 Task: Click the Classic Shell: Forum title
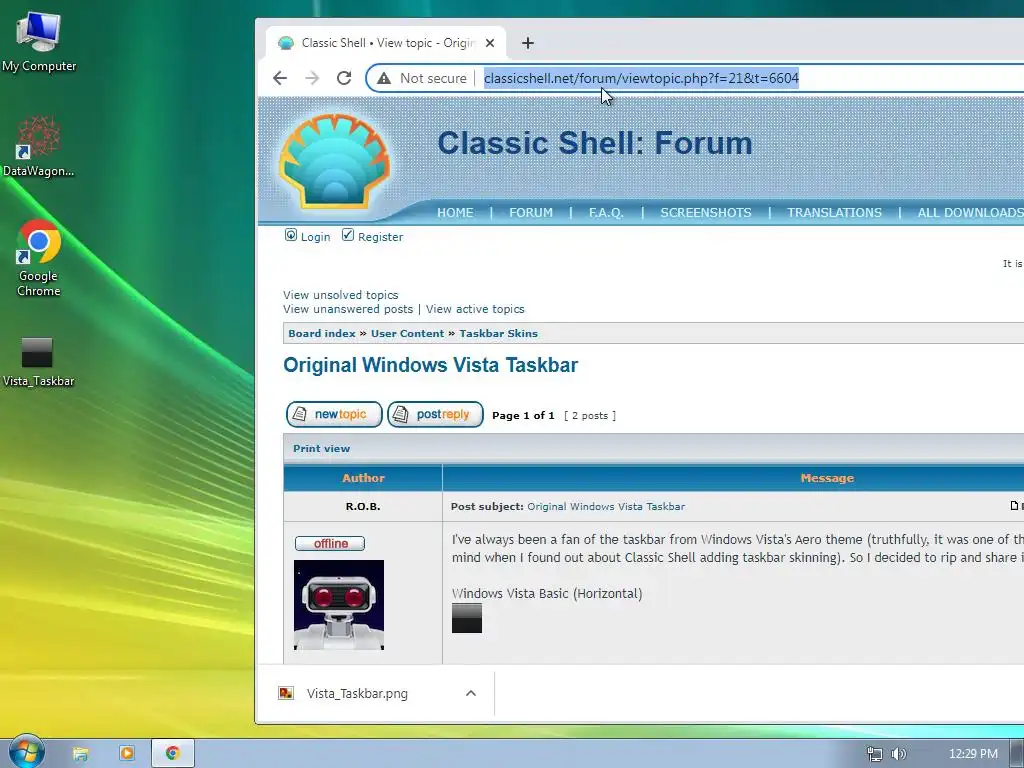pos(594,143)
